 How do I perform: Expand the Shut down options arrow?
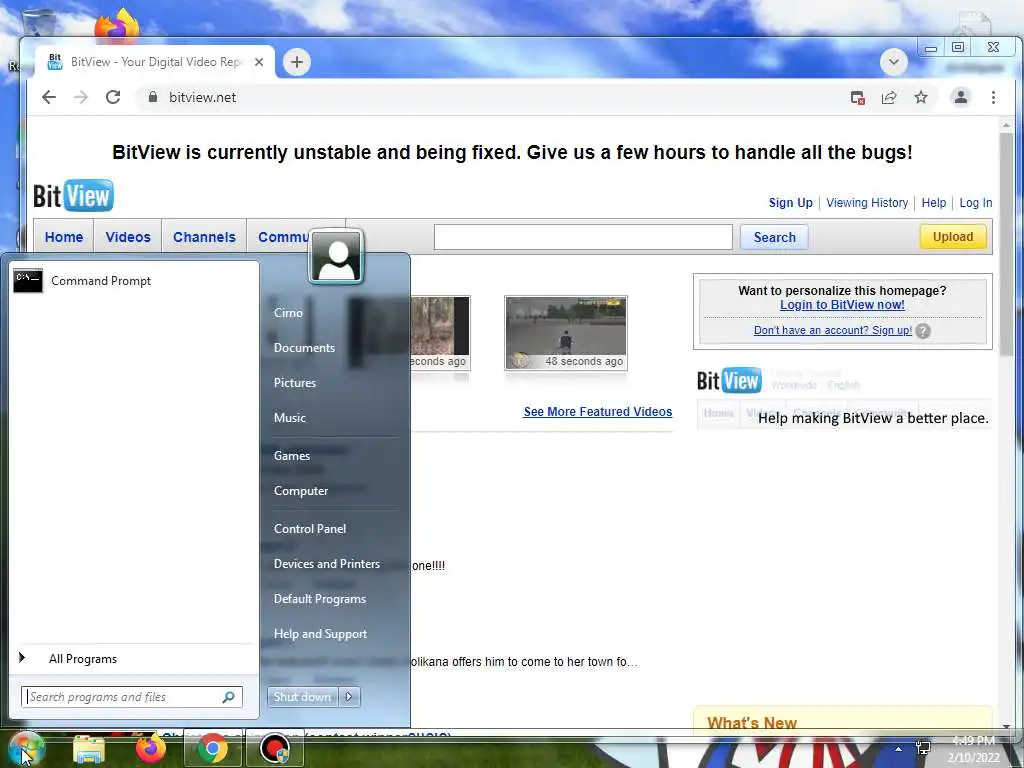coord(349,697)
